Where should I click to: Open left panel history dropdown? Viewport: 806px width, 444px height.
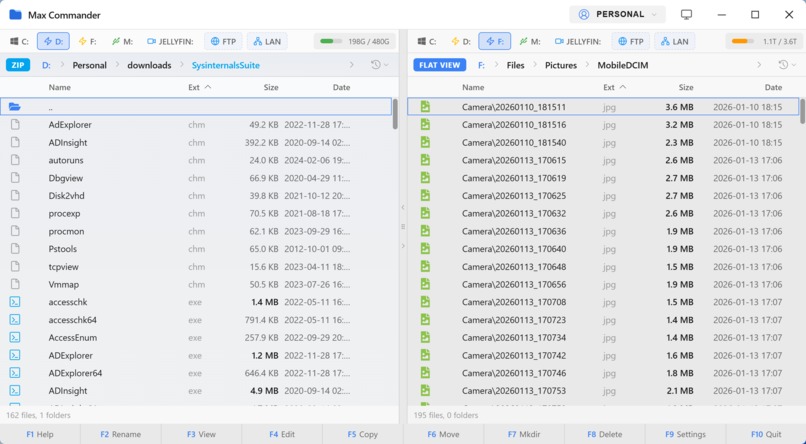[x=379, y=65]
